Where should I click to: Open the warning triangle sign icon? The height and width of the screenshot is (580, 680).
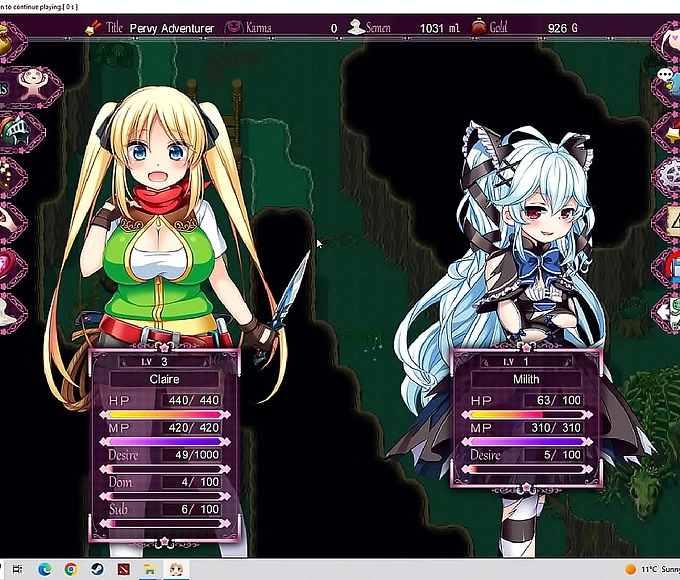pyautogui.click(x=669, y=222)
